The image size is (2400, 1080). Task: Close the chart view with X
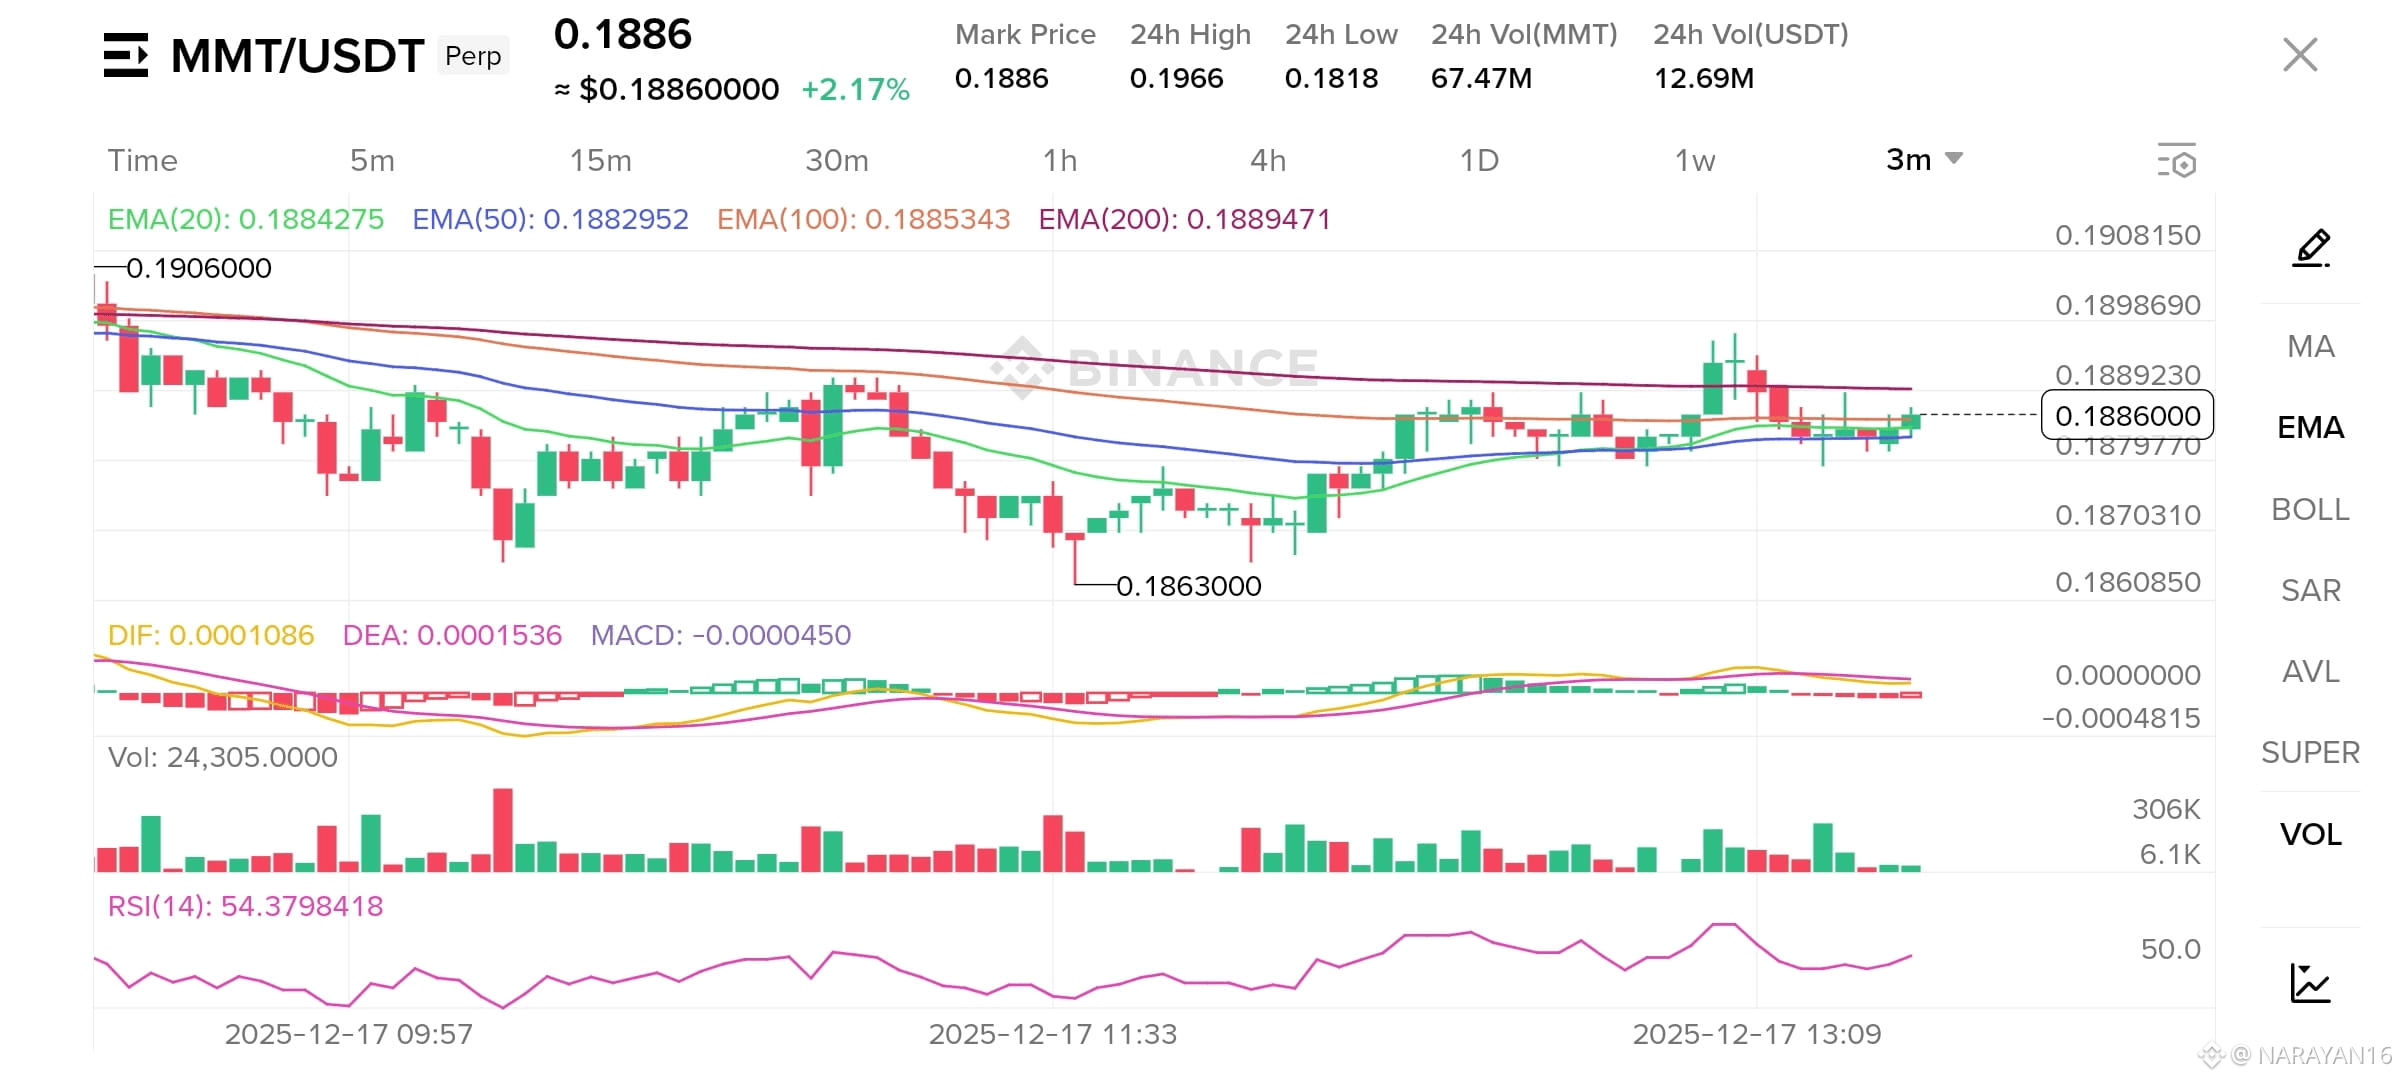pos(2300,54)
